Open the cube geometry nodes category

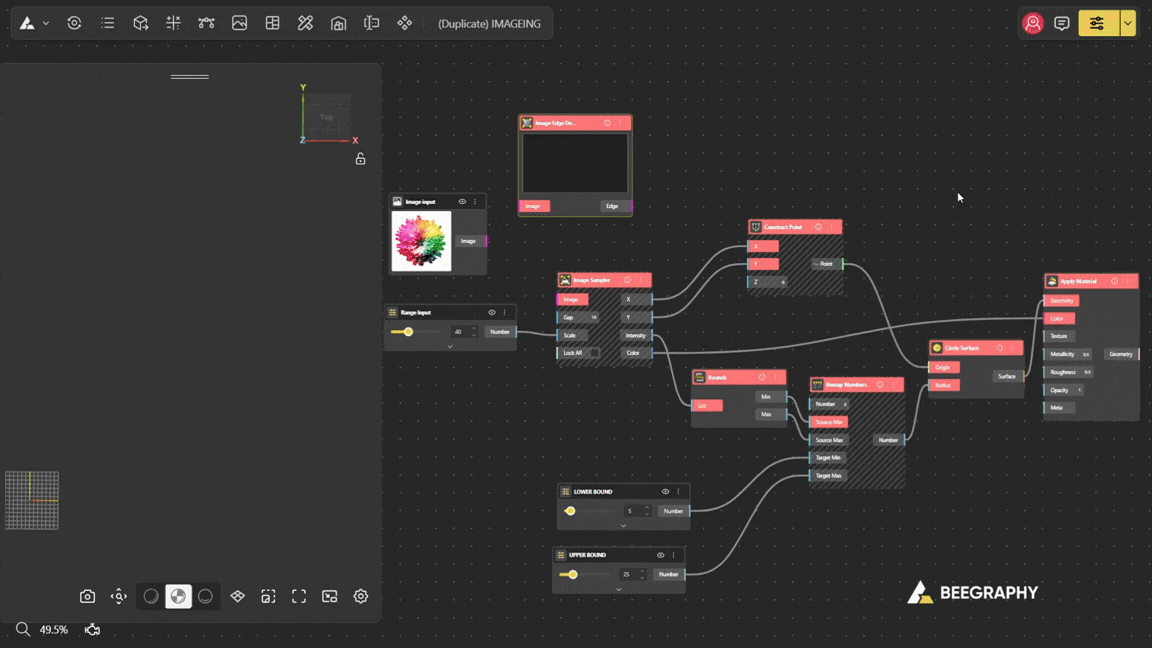pyautogui.click(x=140, y=24)
